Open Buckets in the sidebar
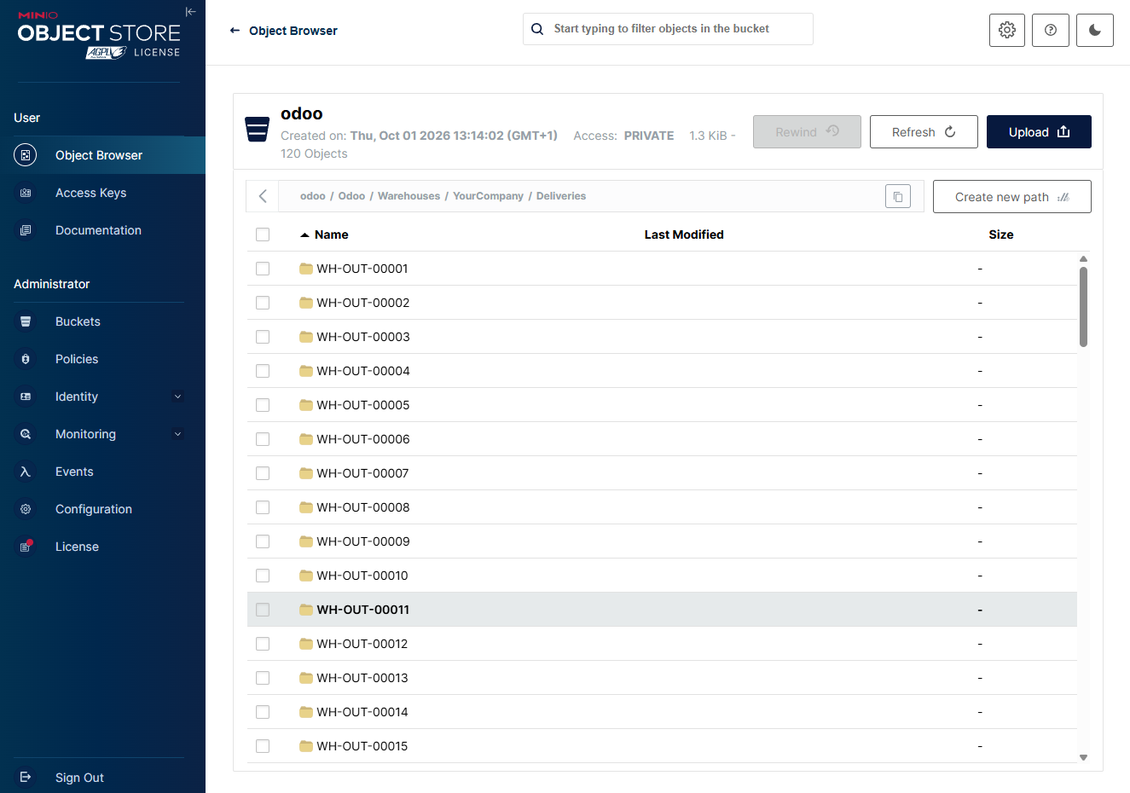 tap(78, 322)
